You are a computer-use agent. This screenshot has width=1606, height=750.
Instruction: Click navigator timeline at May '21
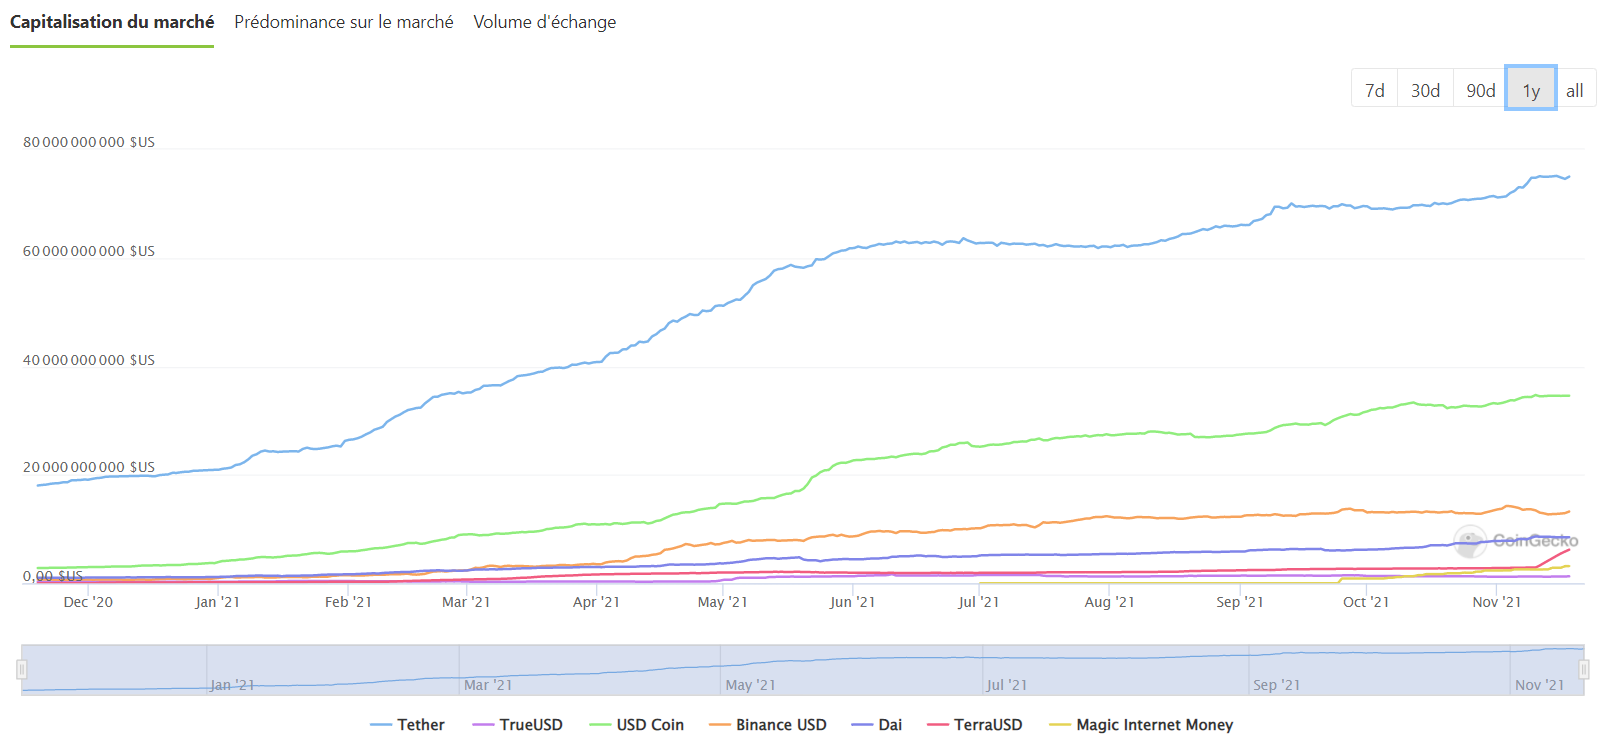coord(750,685)
